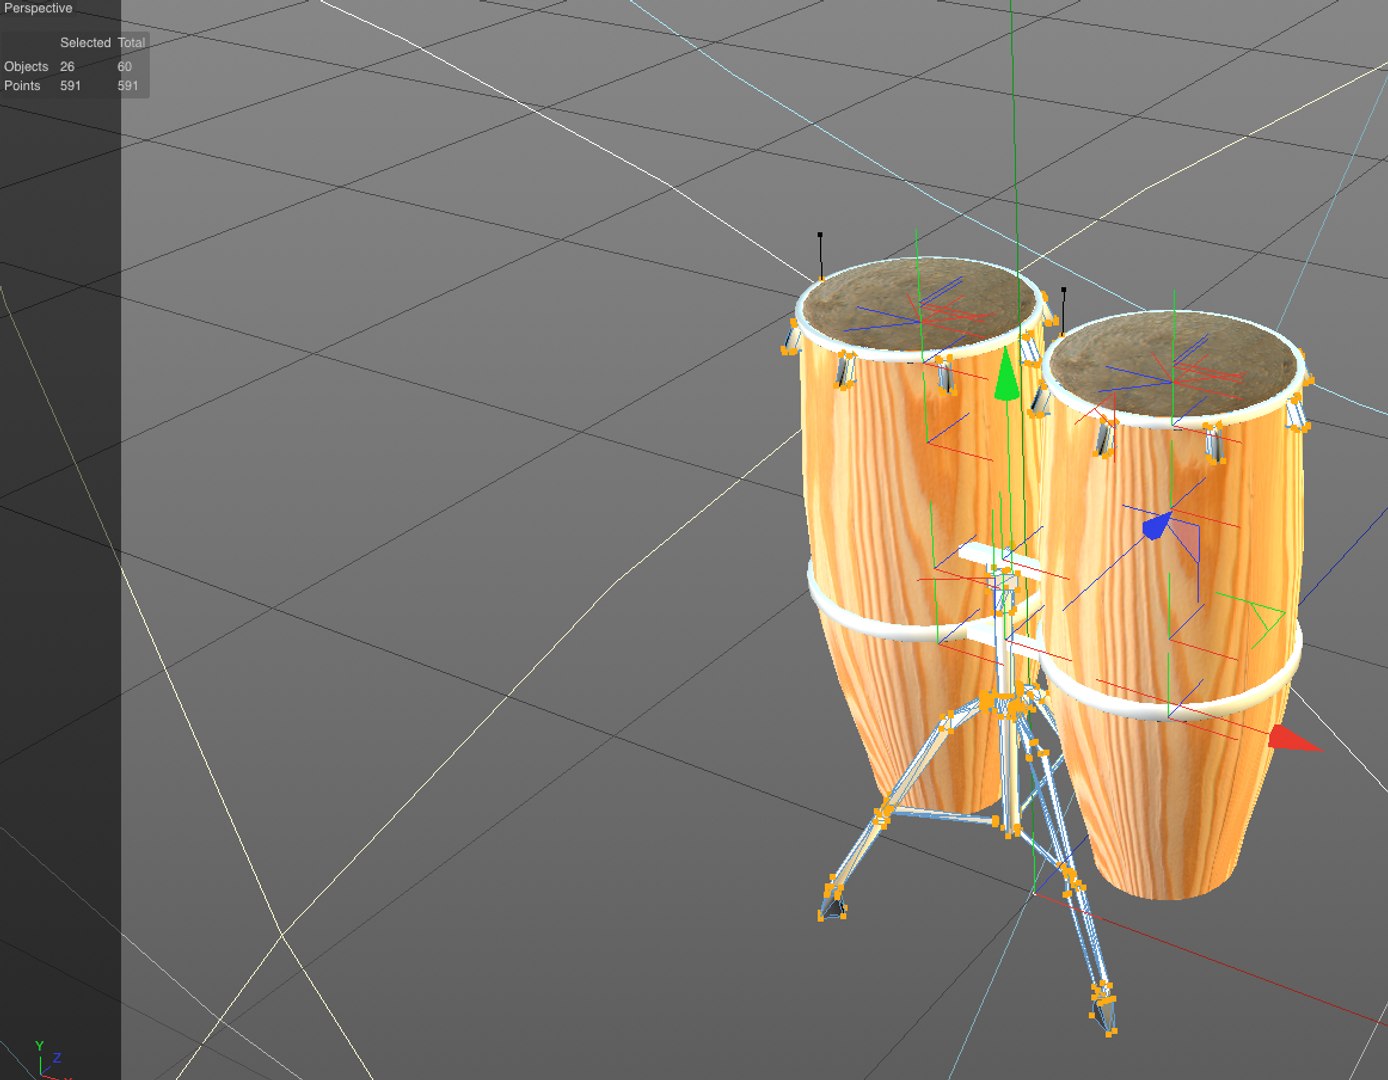Image resolution: width=1388 pixels, height=1080 pixels.
Task: Click the Total column header in the HUD
Action: point(131,43)
